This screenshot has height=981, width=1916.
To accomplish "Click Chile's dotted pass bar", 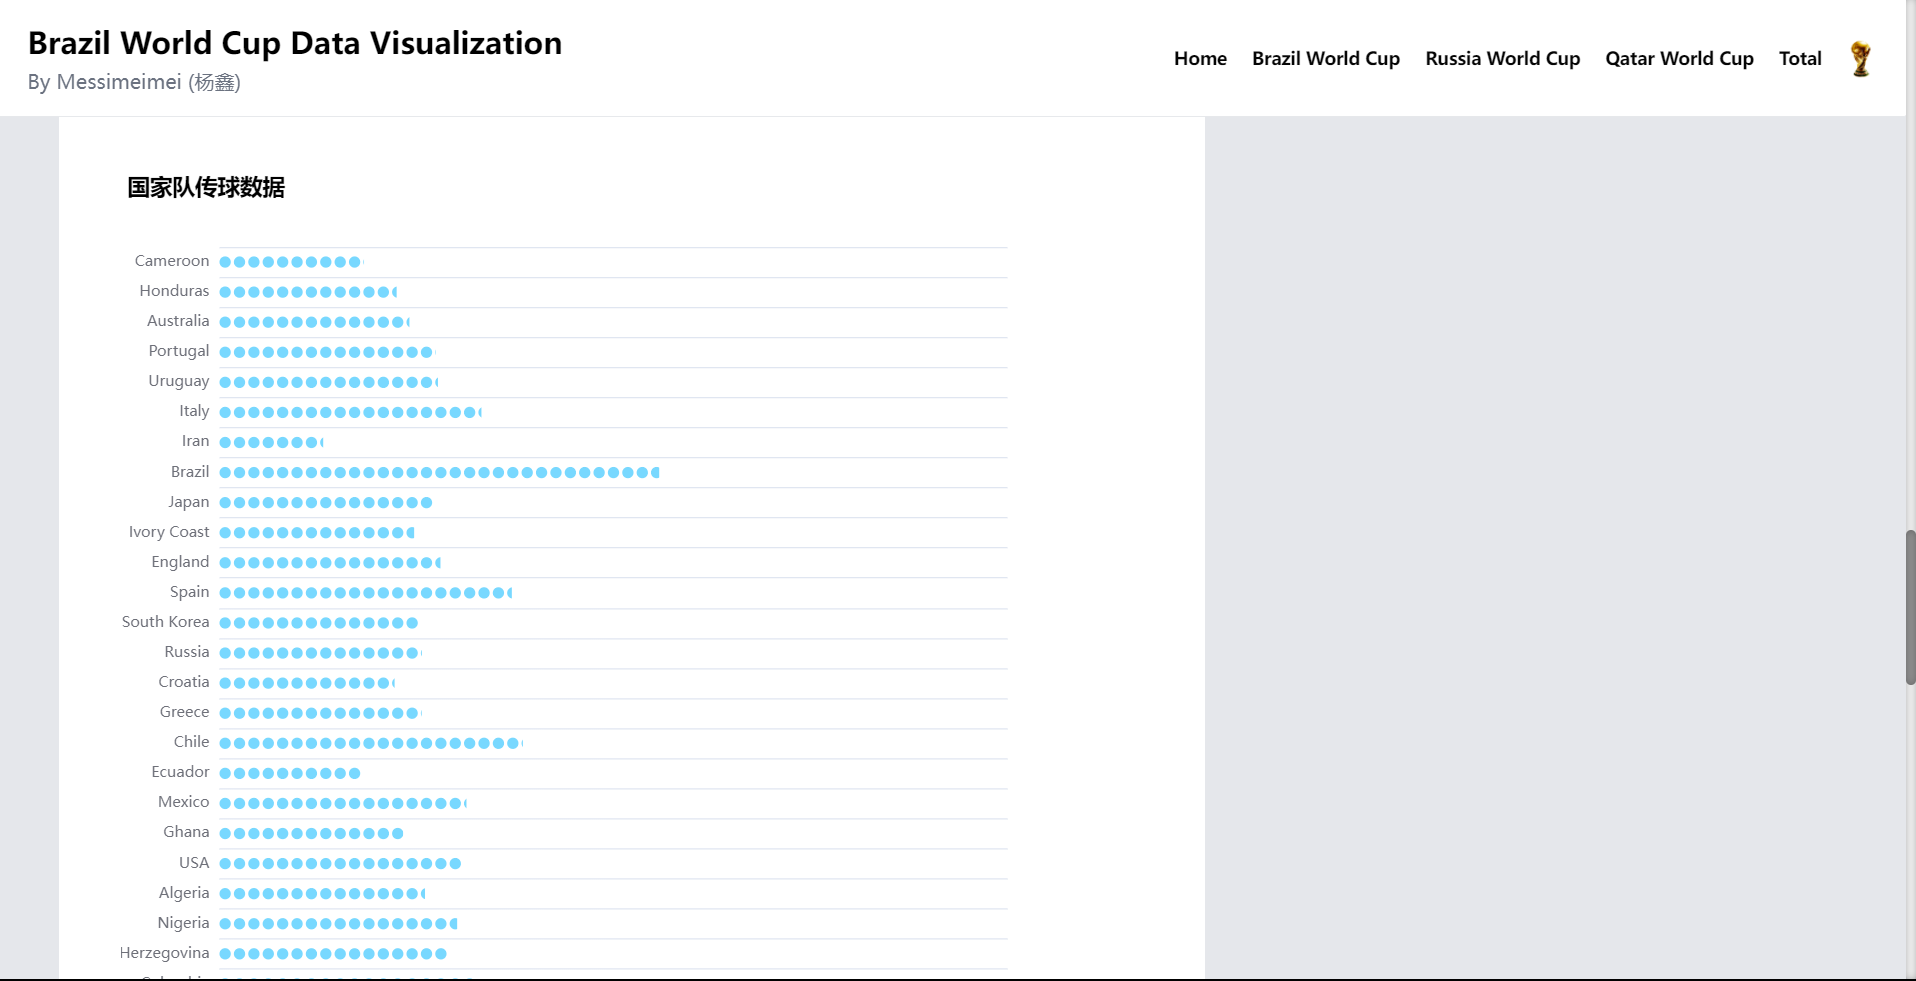I will [371, 743].
